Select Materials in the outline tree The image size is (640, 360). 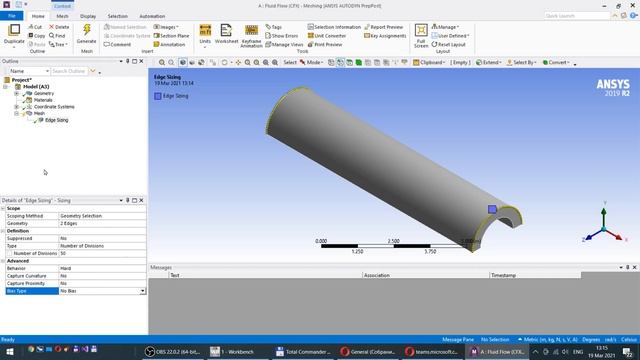coord(43,100)
